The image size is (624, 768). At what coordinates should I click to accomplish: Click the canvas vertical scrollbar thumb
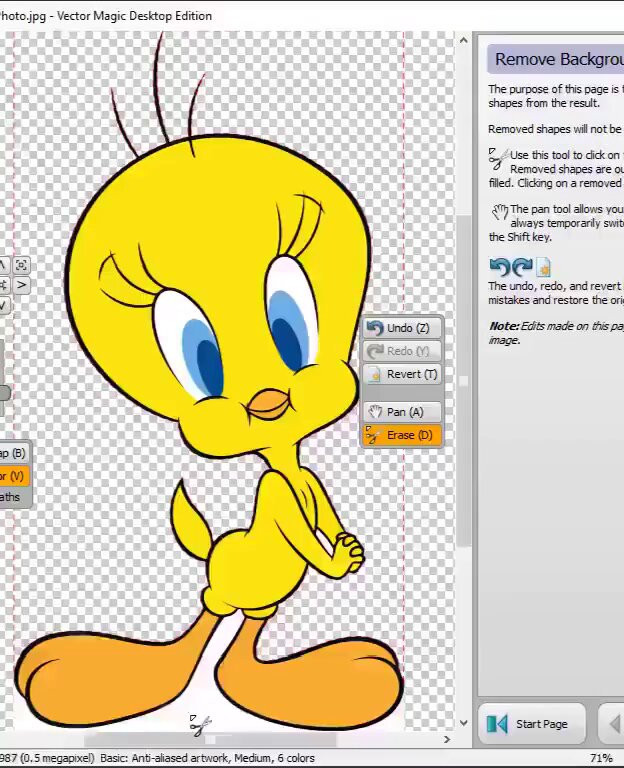463,380
